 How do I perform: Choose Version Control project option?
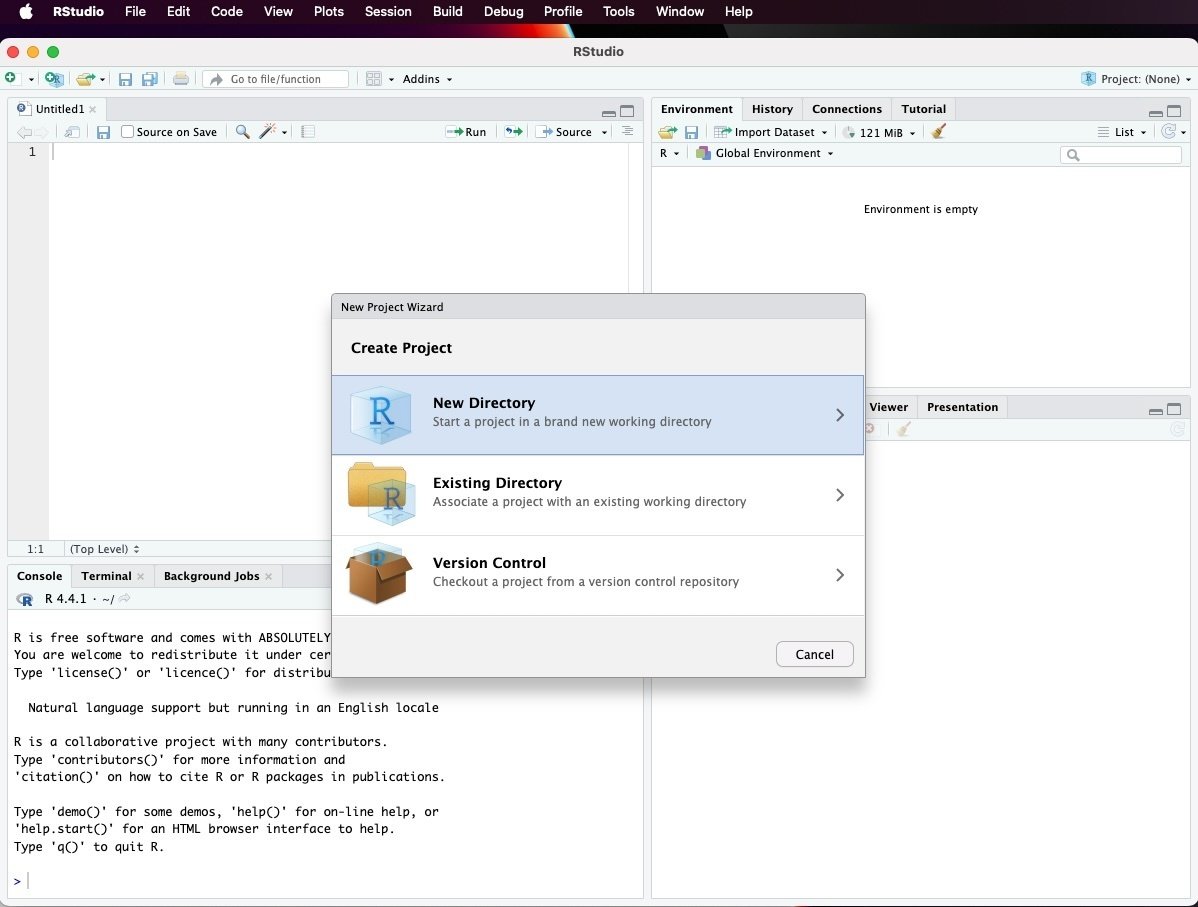tap(598, 575)
